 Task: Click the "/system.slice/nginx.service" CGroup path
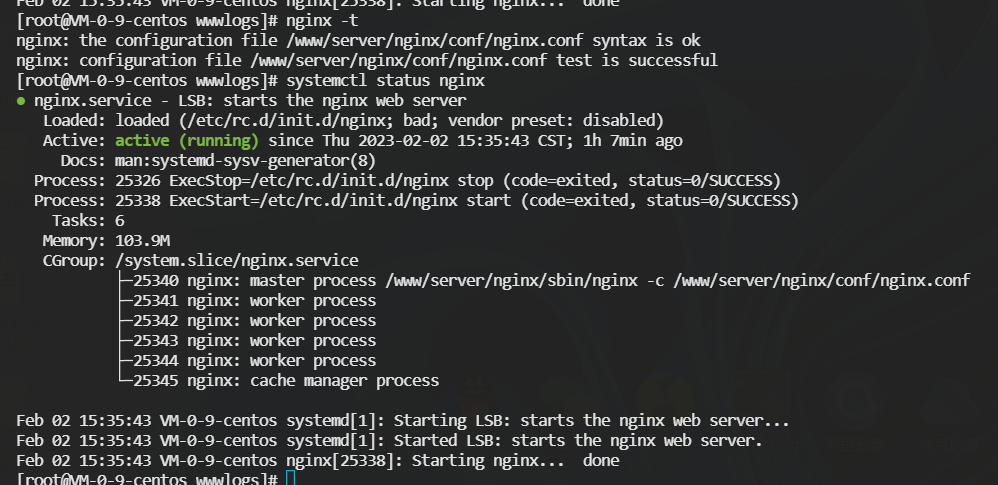click(236, 261)
